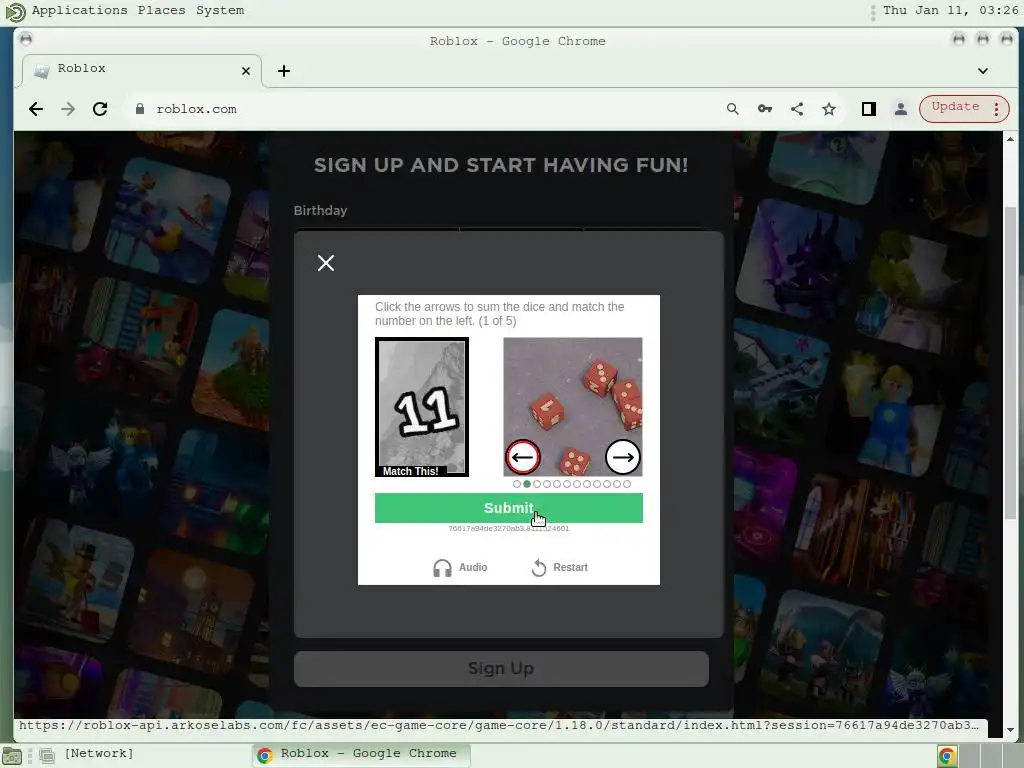Click the page scrollbar thumb

tap(1010, 362)
